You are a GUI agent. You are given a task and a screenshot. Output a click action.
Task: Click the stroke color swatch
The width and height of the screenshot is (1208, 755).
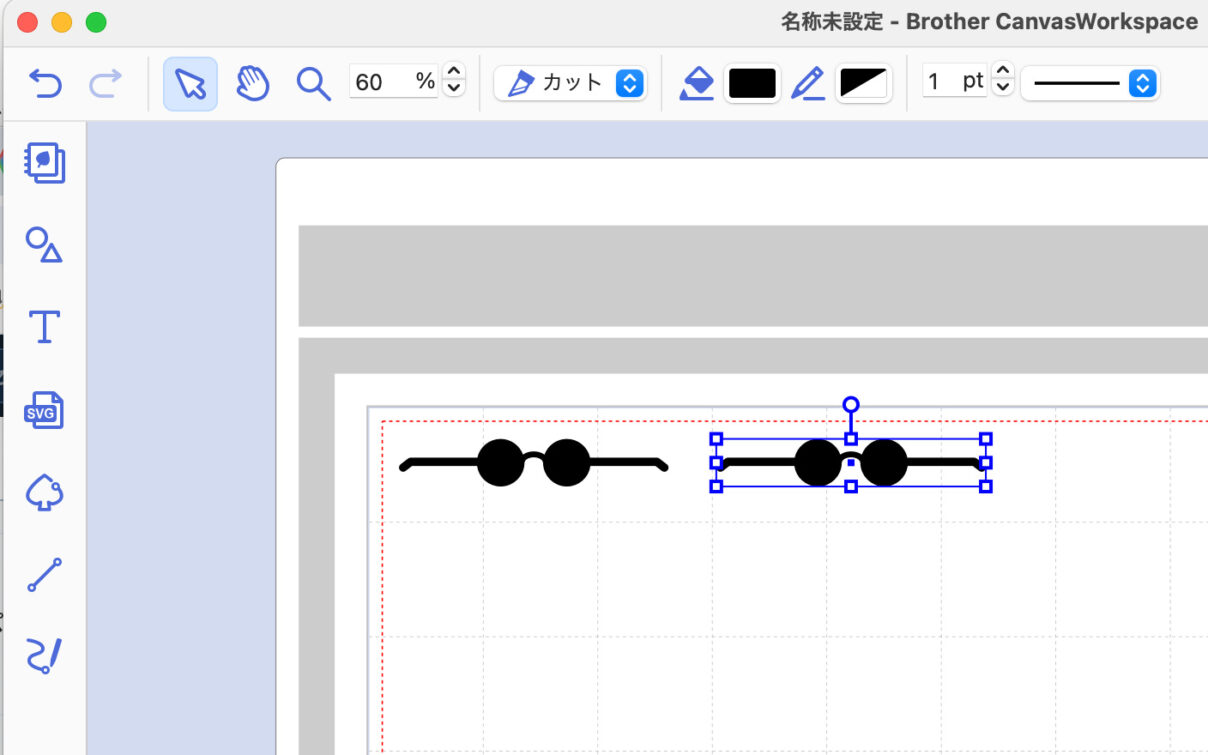pyautogui.click(x=863, y=83)
